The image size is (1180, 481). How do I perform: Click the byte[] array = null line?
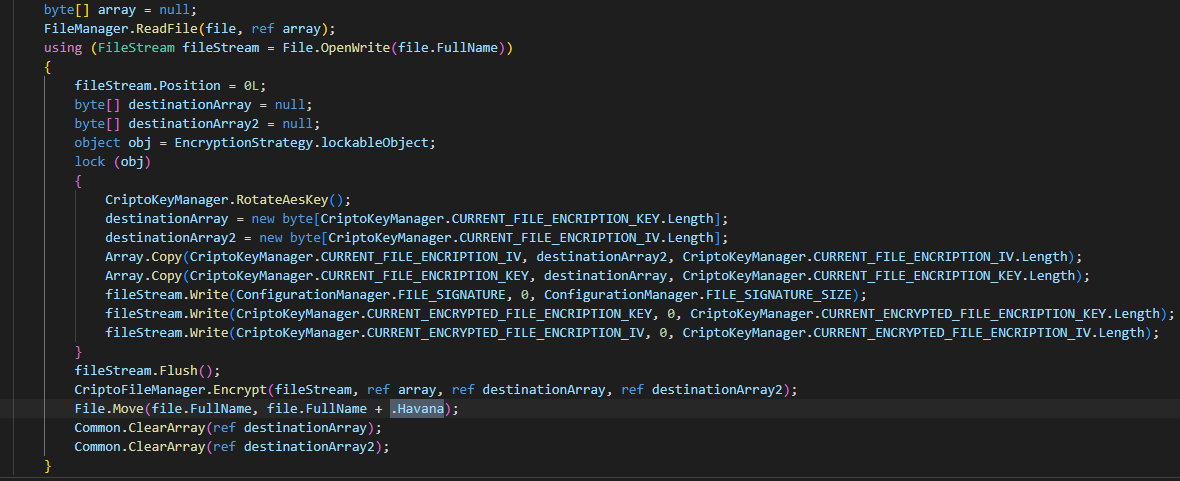pyautogui.click(x=120, y=10)
